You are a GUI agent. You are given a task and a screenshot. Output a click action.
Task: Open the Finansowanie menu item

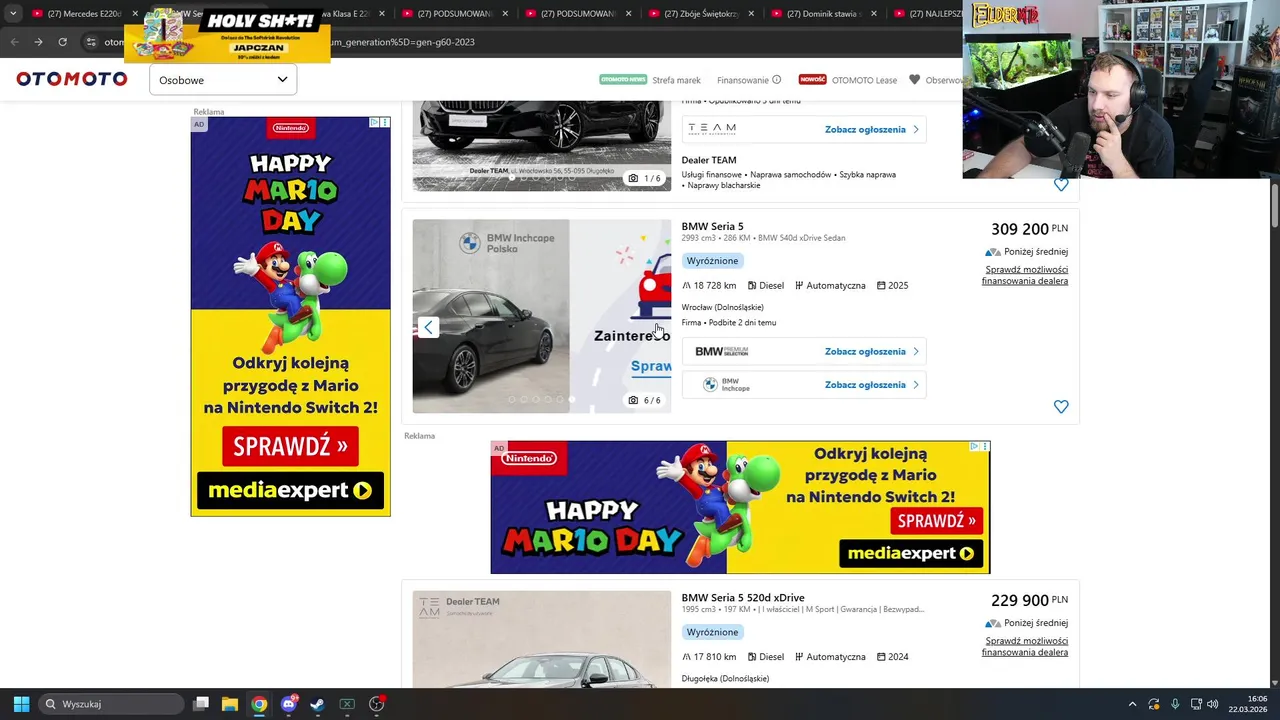pos(743,80)
